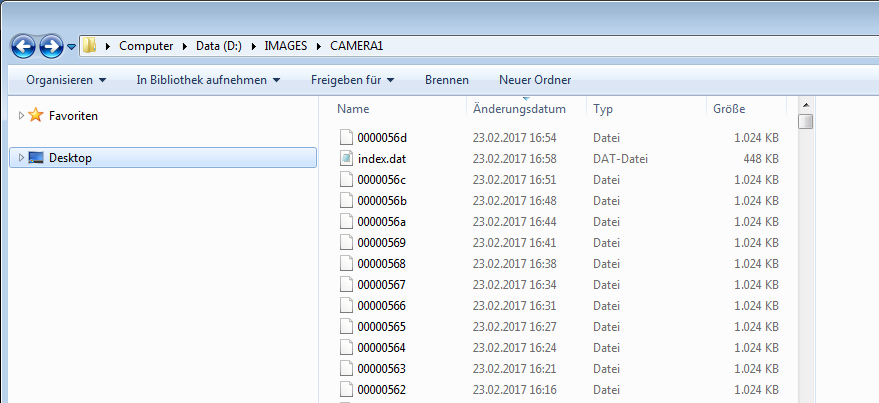Select file name 00000569
The image size is (879, 403).
[x=382, y=243]
